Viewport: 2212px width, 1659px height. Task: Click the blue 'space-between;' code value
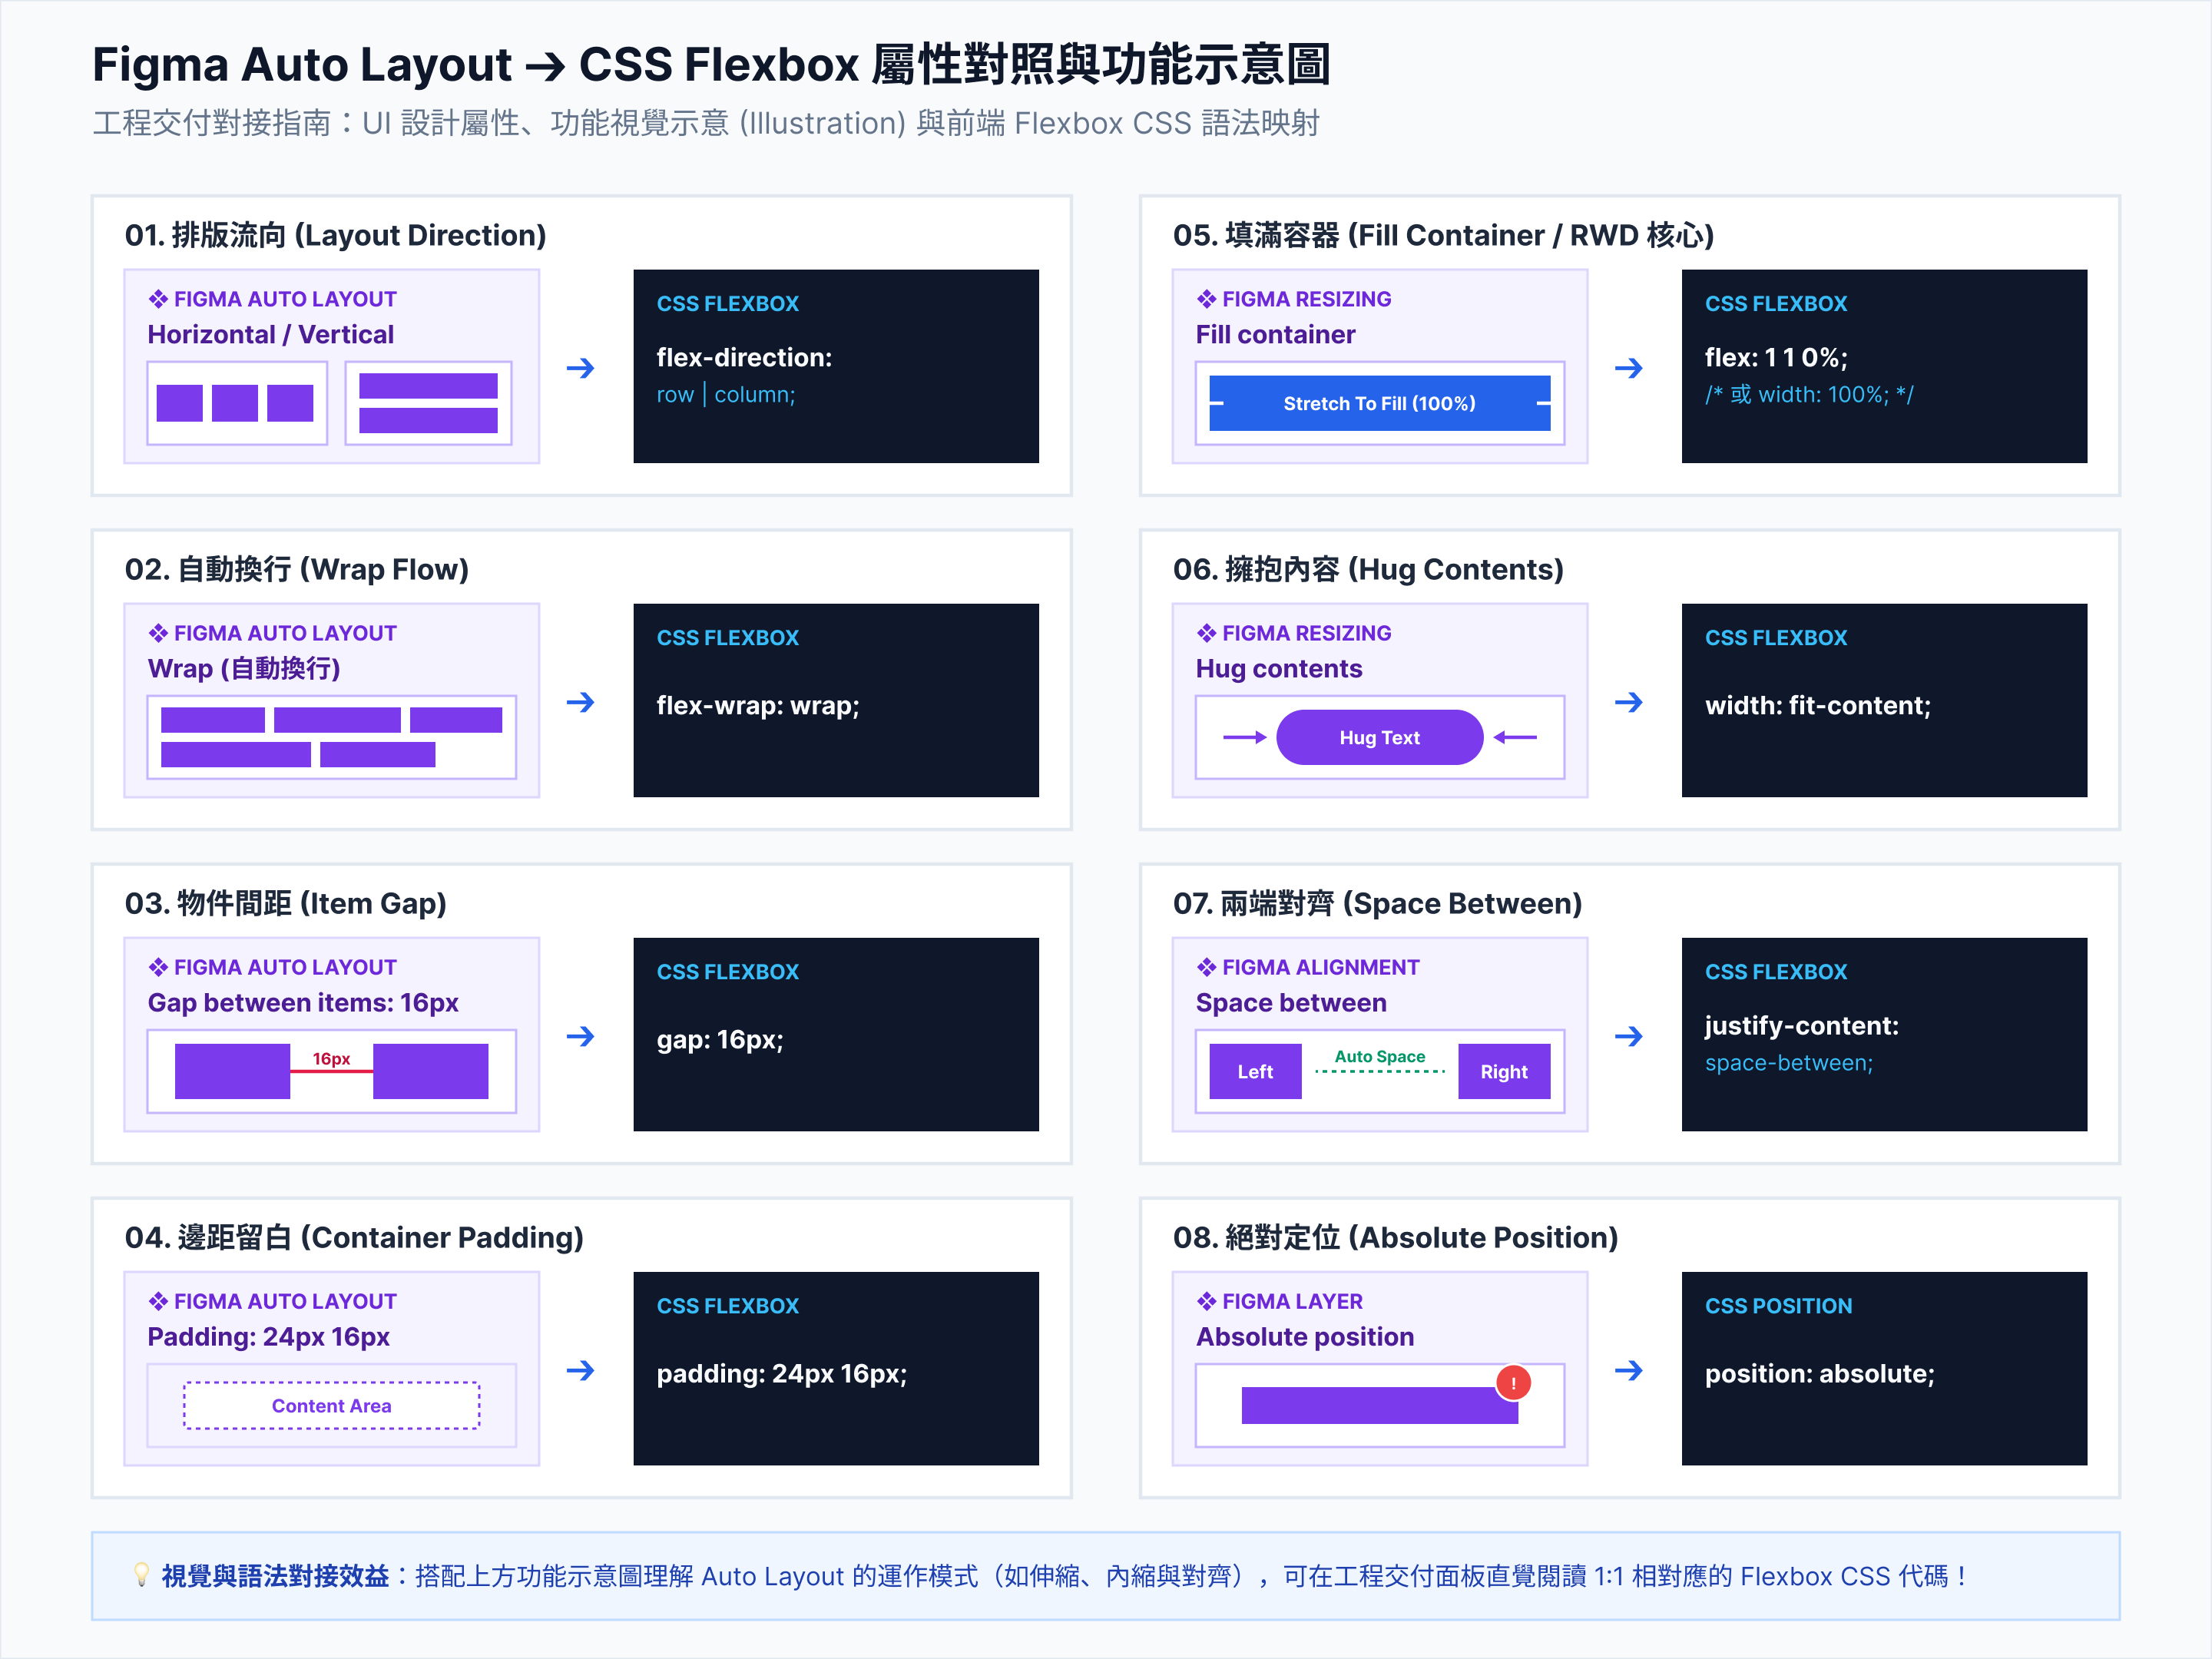tap(1789, 1062)
